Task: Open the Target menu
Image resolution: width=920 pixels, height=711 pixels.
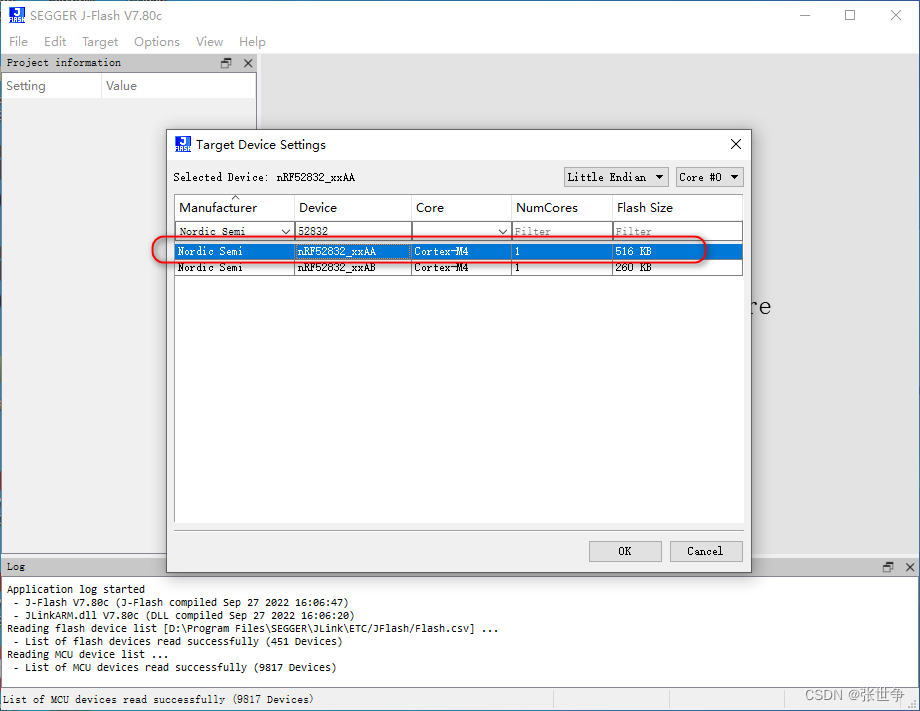Action: pos(100,42)
